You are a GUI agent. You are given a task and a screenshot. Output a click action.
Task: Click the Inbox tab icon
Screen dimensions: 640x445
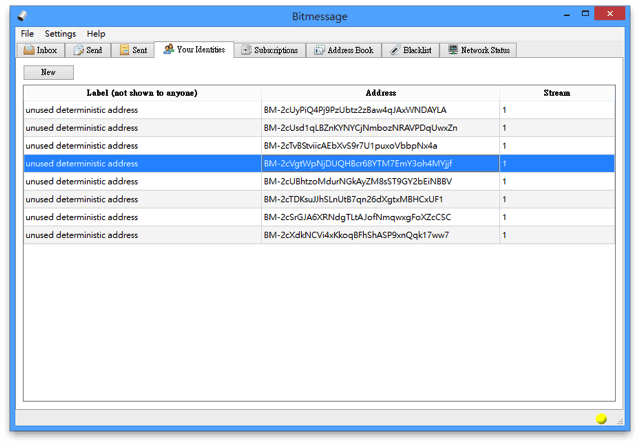(29, 50)
